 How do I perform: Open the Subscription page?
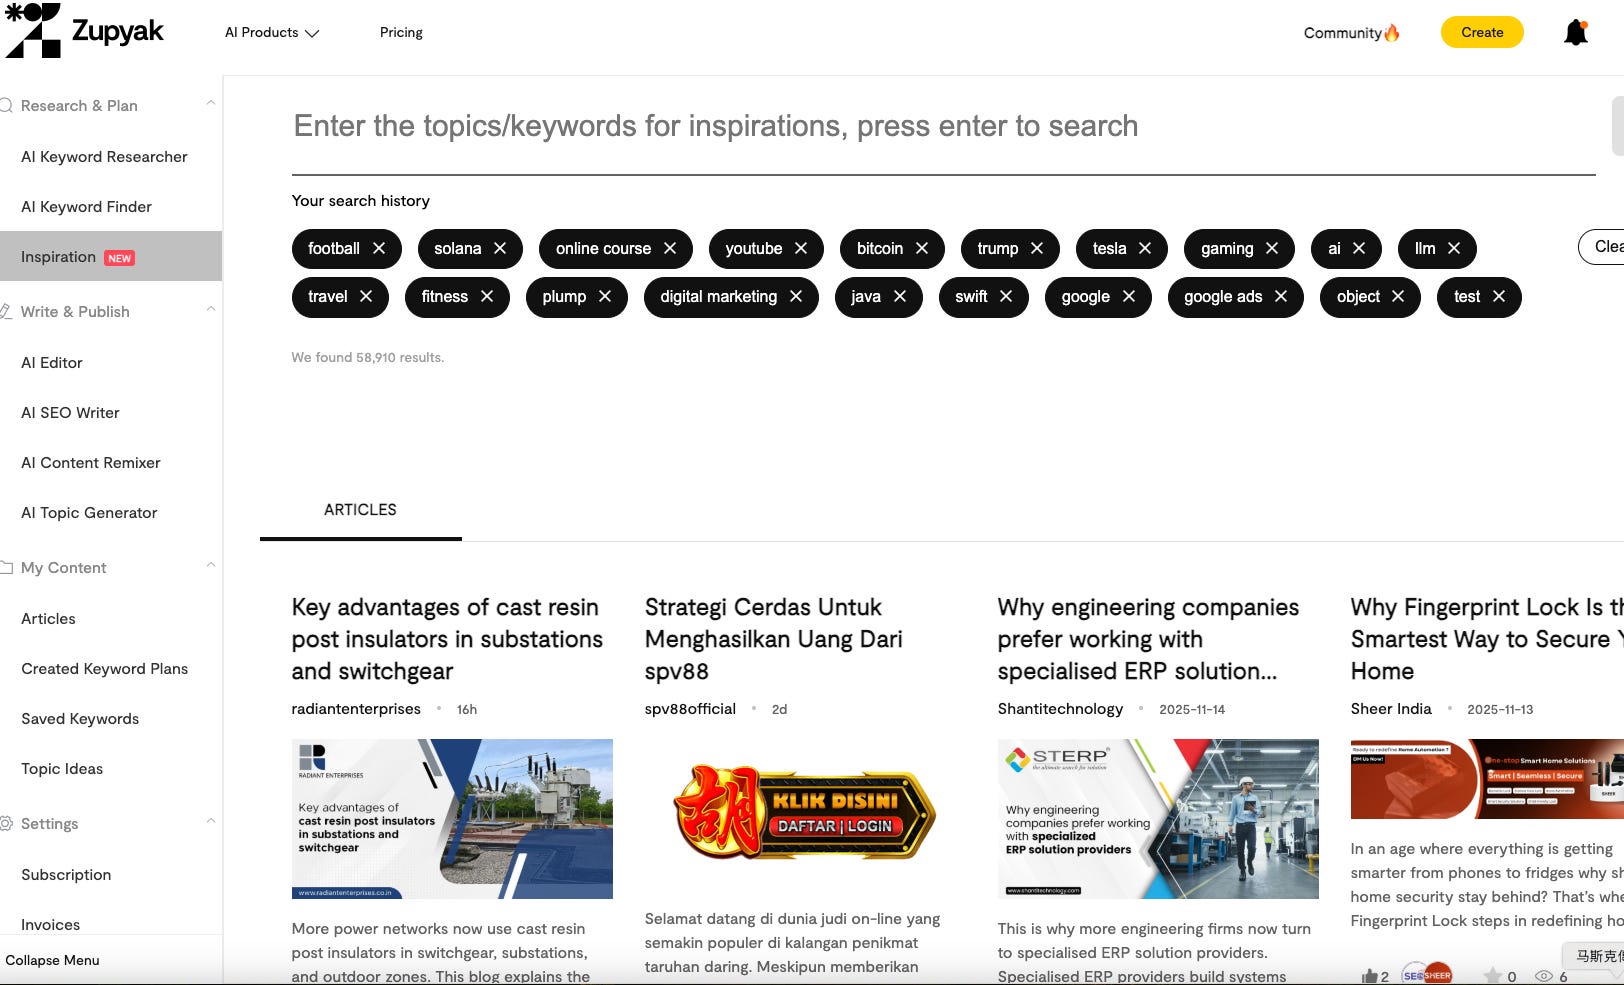coord(66,875)
